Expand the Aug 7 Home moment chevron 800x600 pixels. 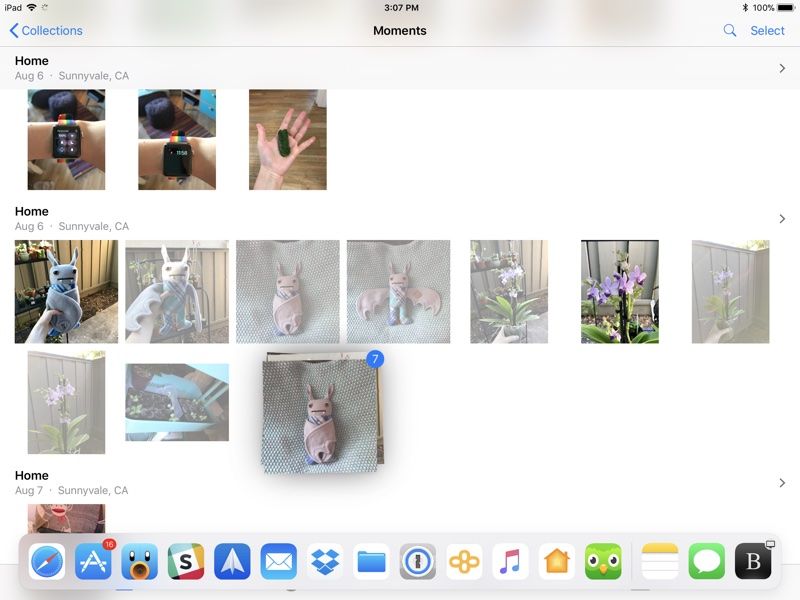coord(782,483)
